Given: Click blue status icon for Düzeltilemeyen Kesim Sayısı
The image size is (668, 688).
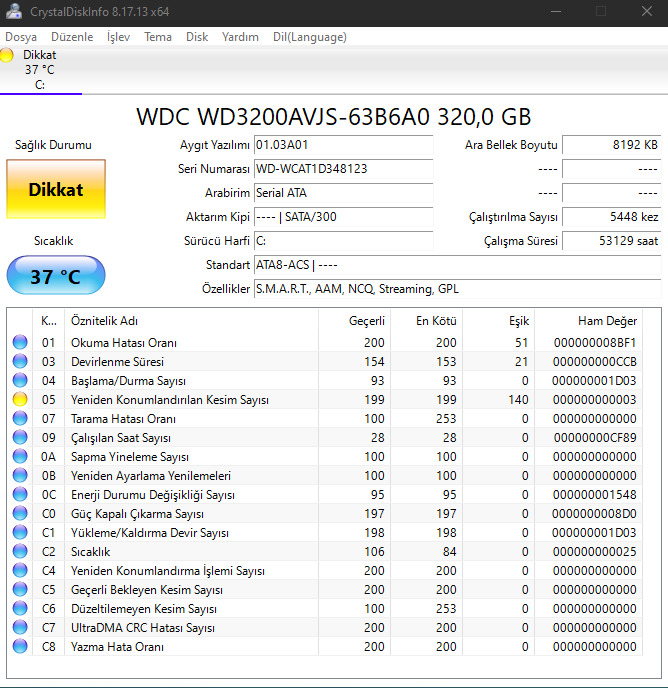Looking at the screenshot, I should pos(20,608).
